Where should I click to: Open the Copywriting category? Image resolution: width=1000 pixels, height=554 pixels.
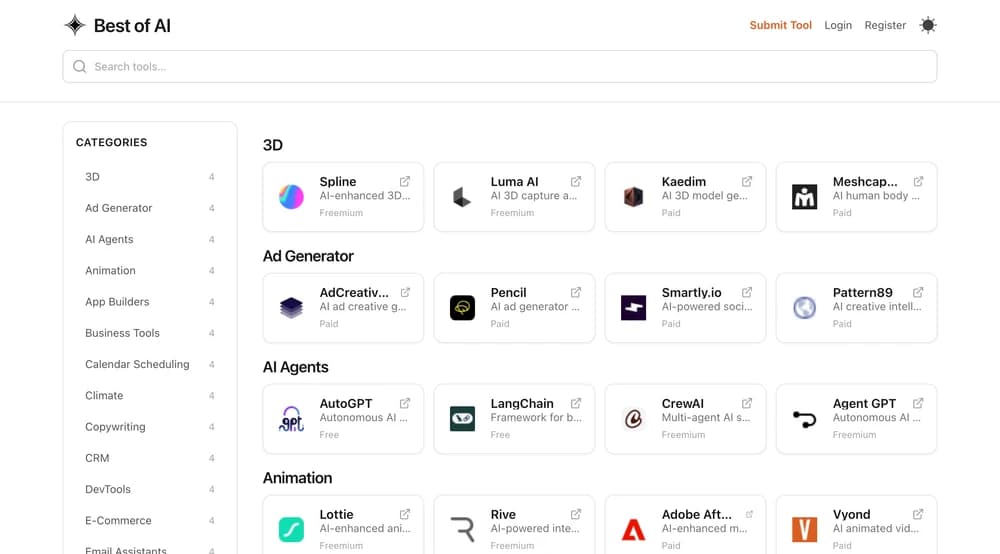coord(150,426)
